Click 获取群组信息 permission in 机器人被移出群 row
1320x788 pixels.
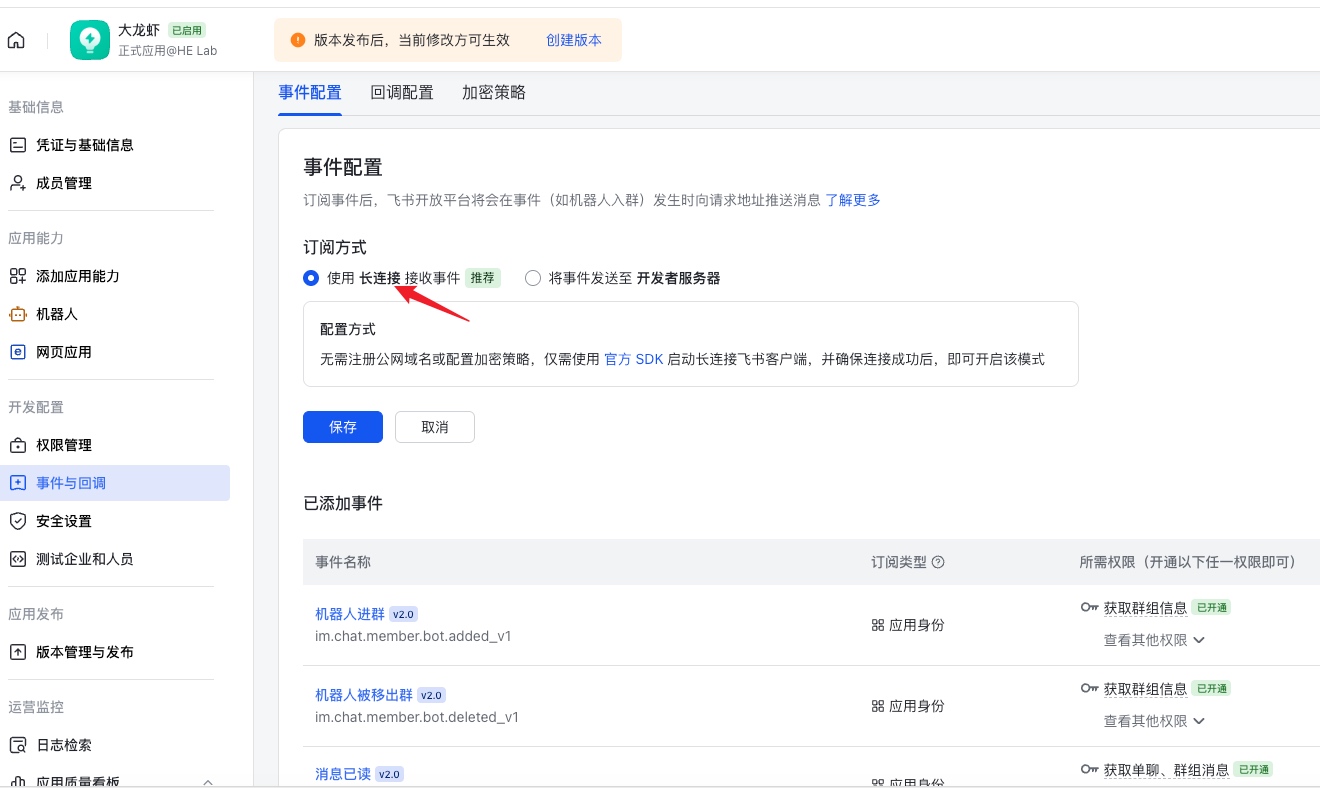[1145, 688]
